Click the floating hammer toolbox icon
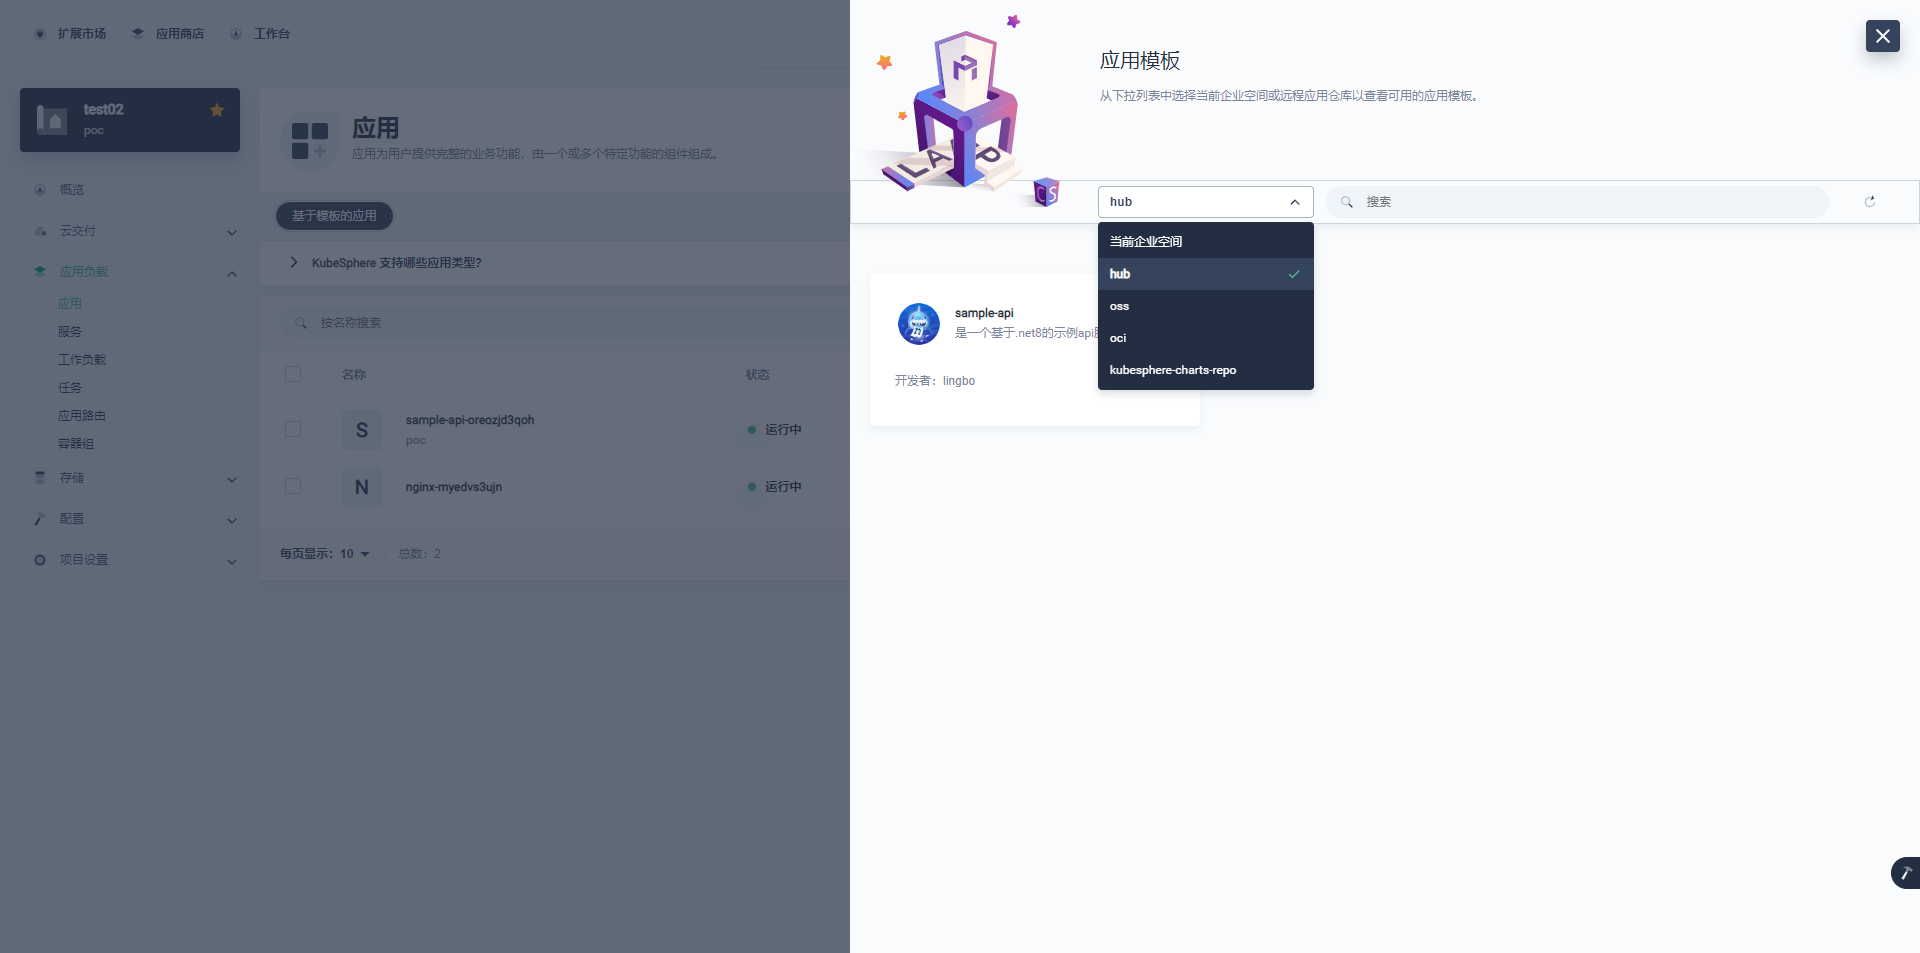The image size is (1920, 953). [x=1905, y=873]
